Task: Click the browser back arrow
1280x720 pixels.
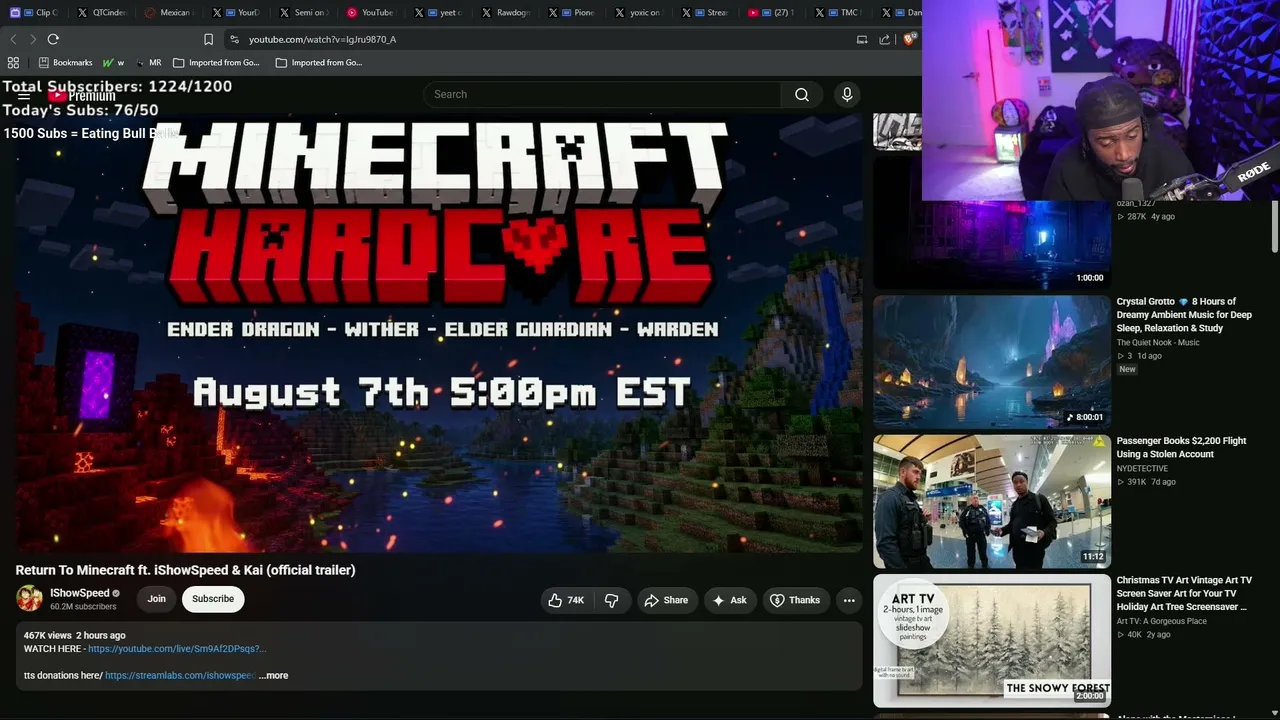Action: [x=13, y=39]
